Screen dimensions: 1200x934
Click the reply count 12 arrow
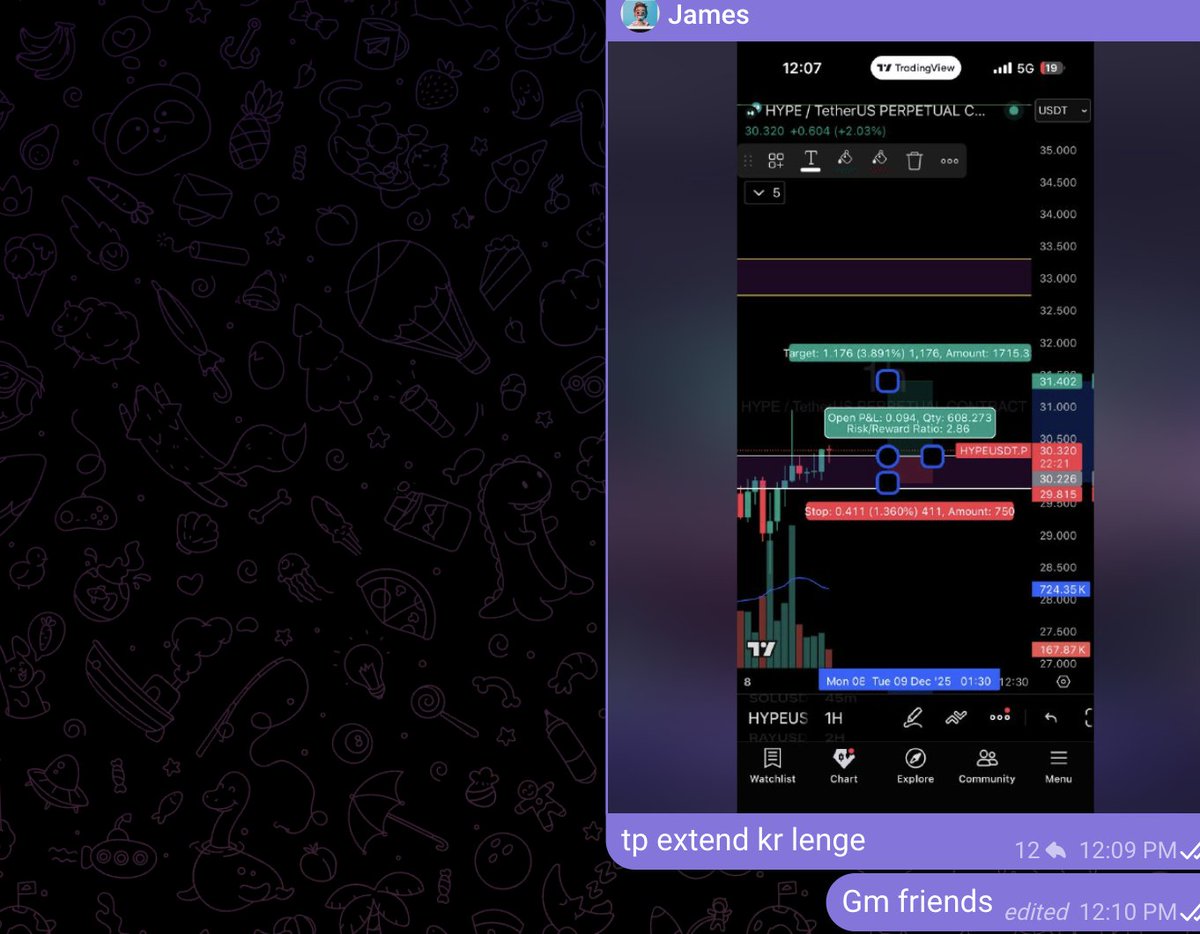pyautogui.click(x=1041, y=850)
